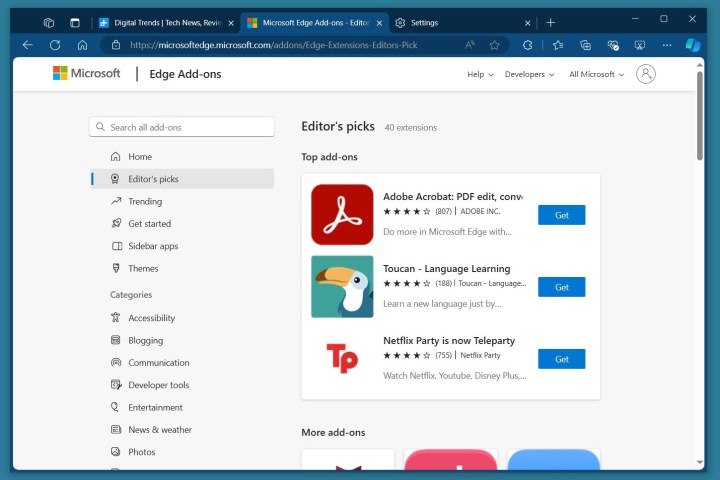Viewport: 720px width, 480px height.
Task: Switch to the Digital Trends tab
Action: (x=166, y=22)
